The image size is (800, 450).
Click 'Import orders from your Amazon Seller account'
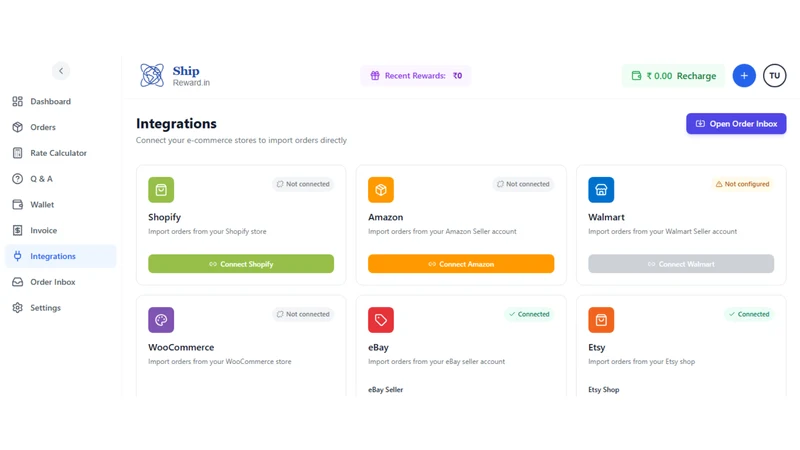point(442,232)
